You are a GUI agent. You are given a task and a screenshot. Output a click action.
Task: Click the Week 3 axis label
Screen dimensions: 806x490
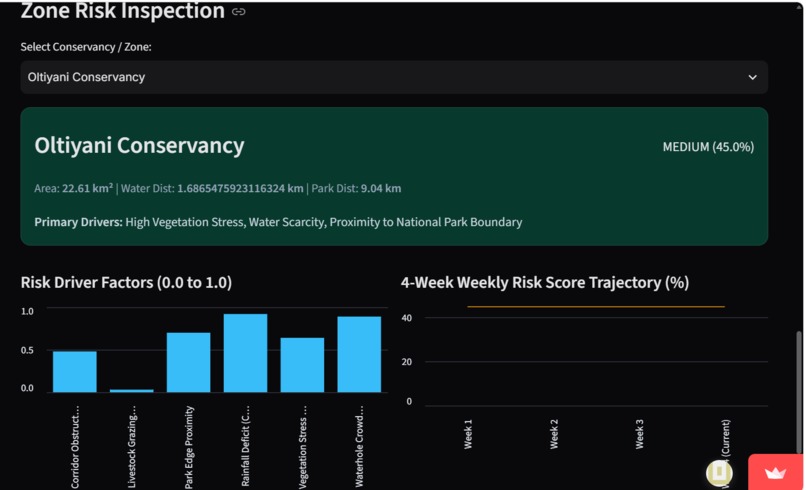point(639,434)
